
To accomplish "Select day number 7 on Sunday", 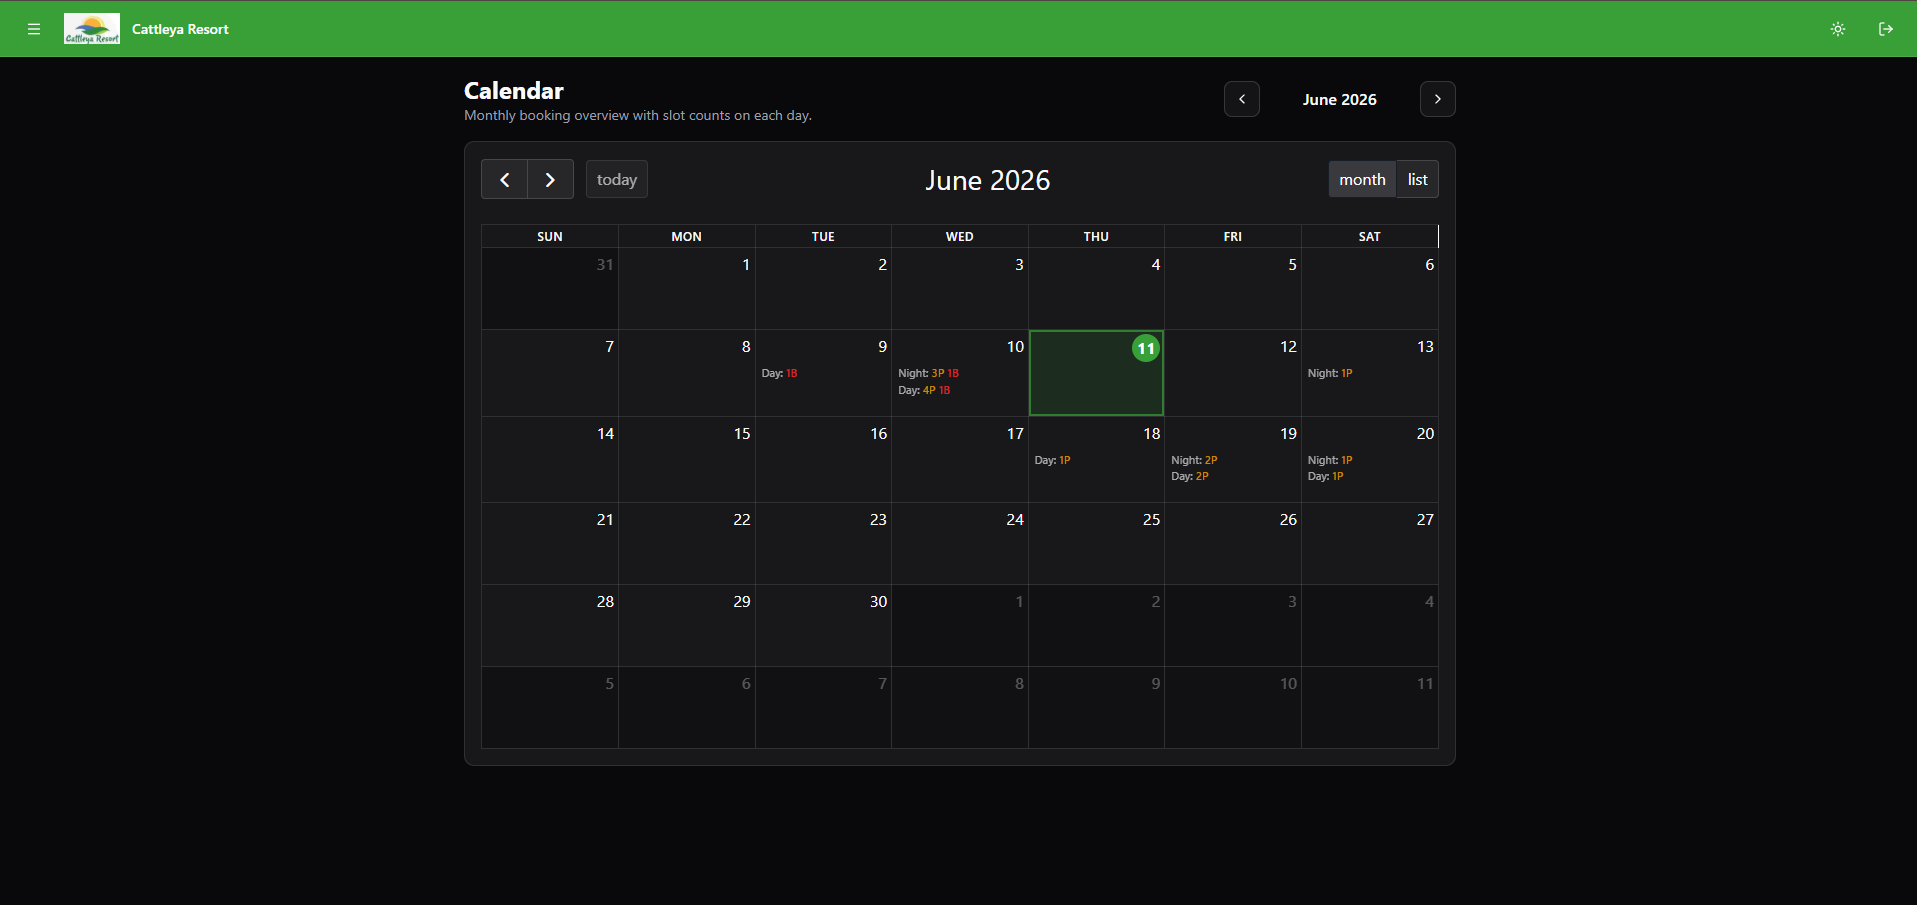I will tap(609, 346).
